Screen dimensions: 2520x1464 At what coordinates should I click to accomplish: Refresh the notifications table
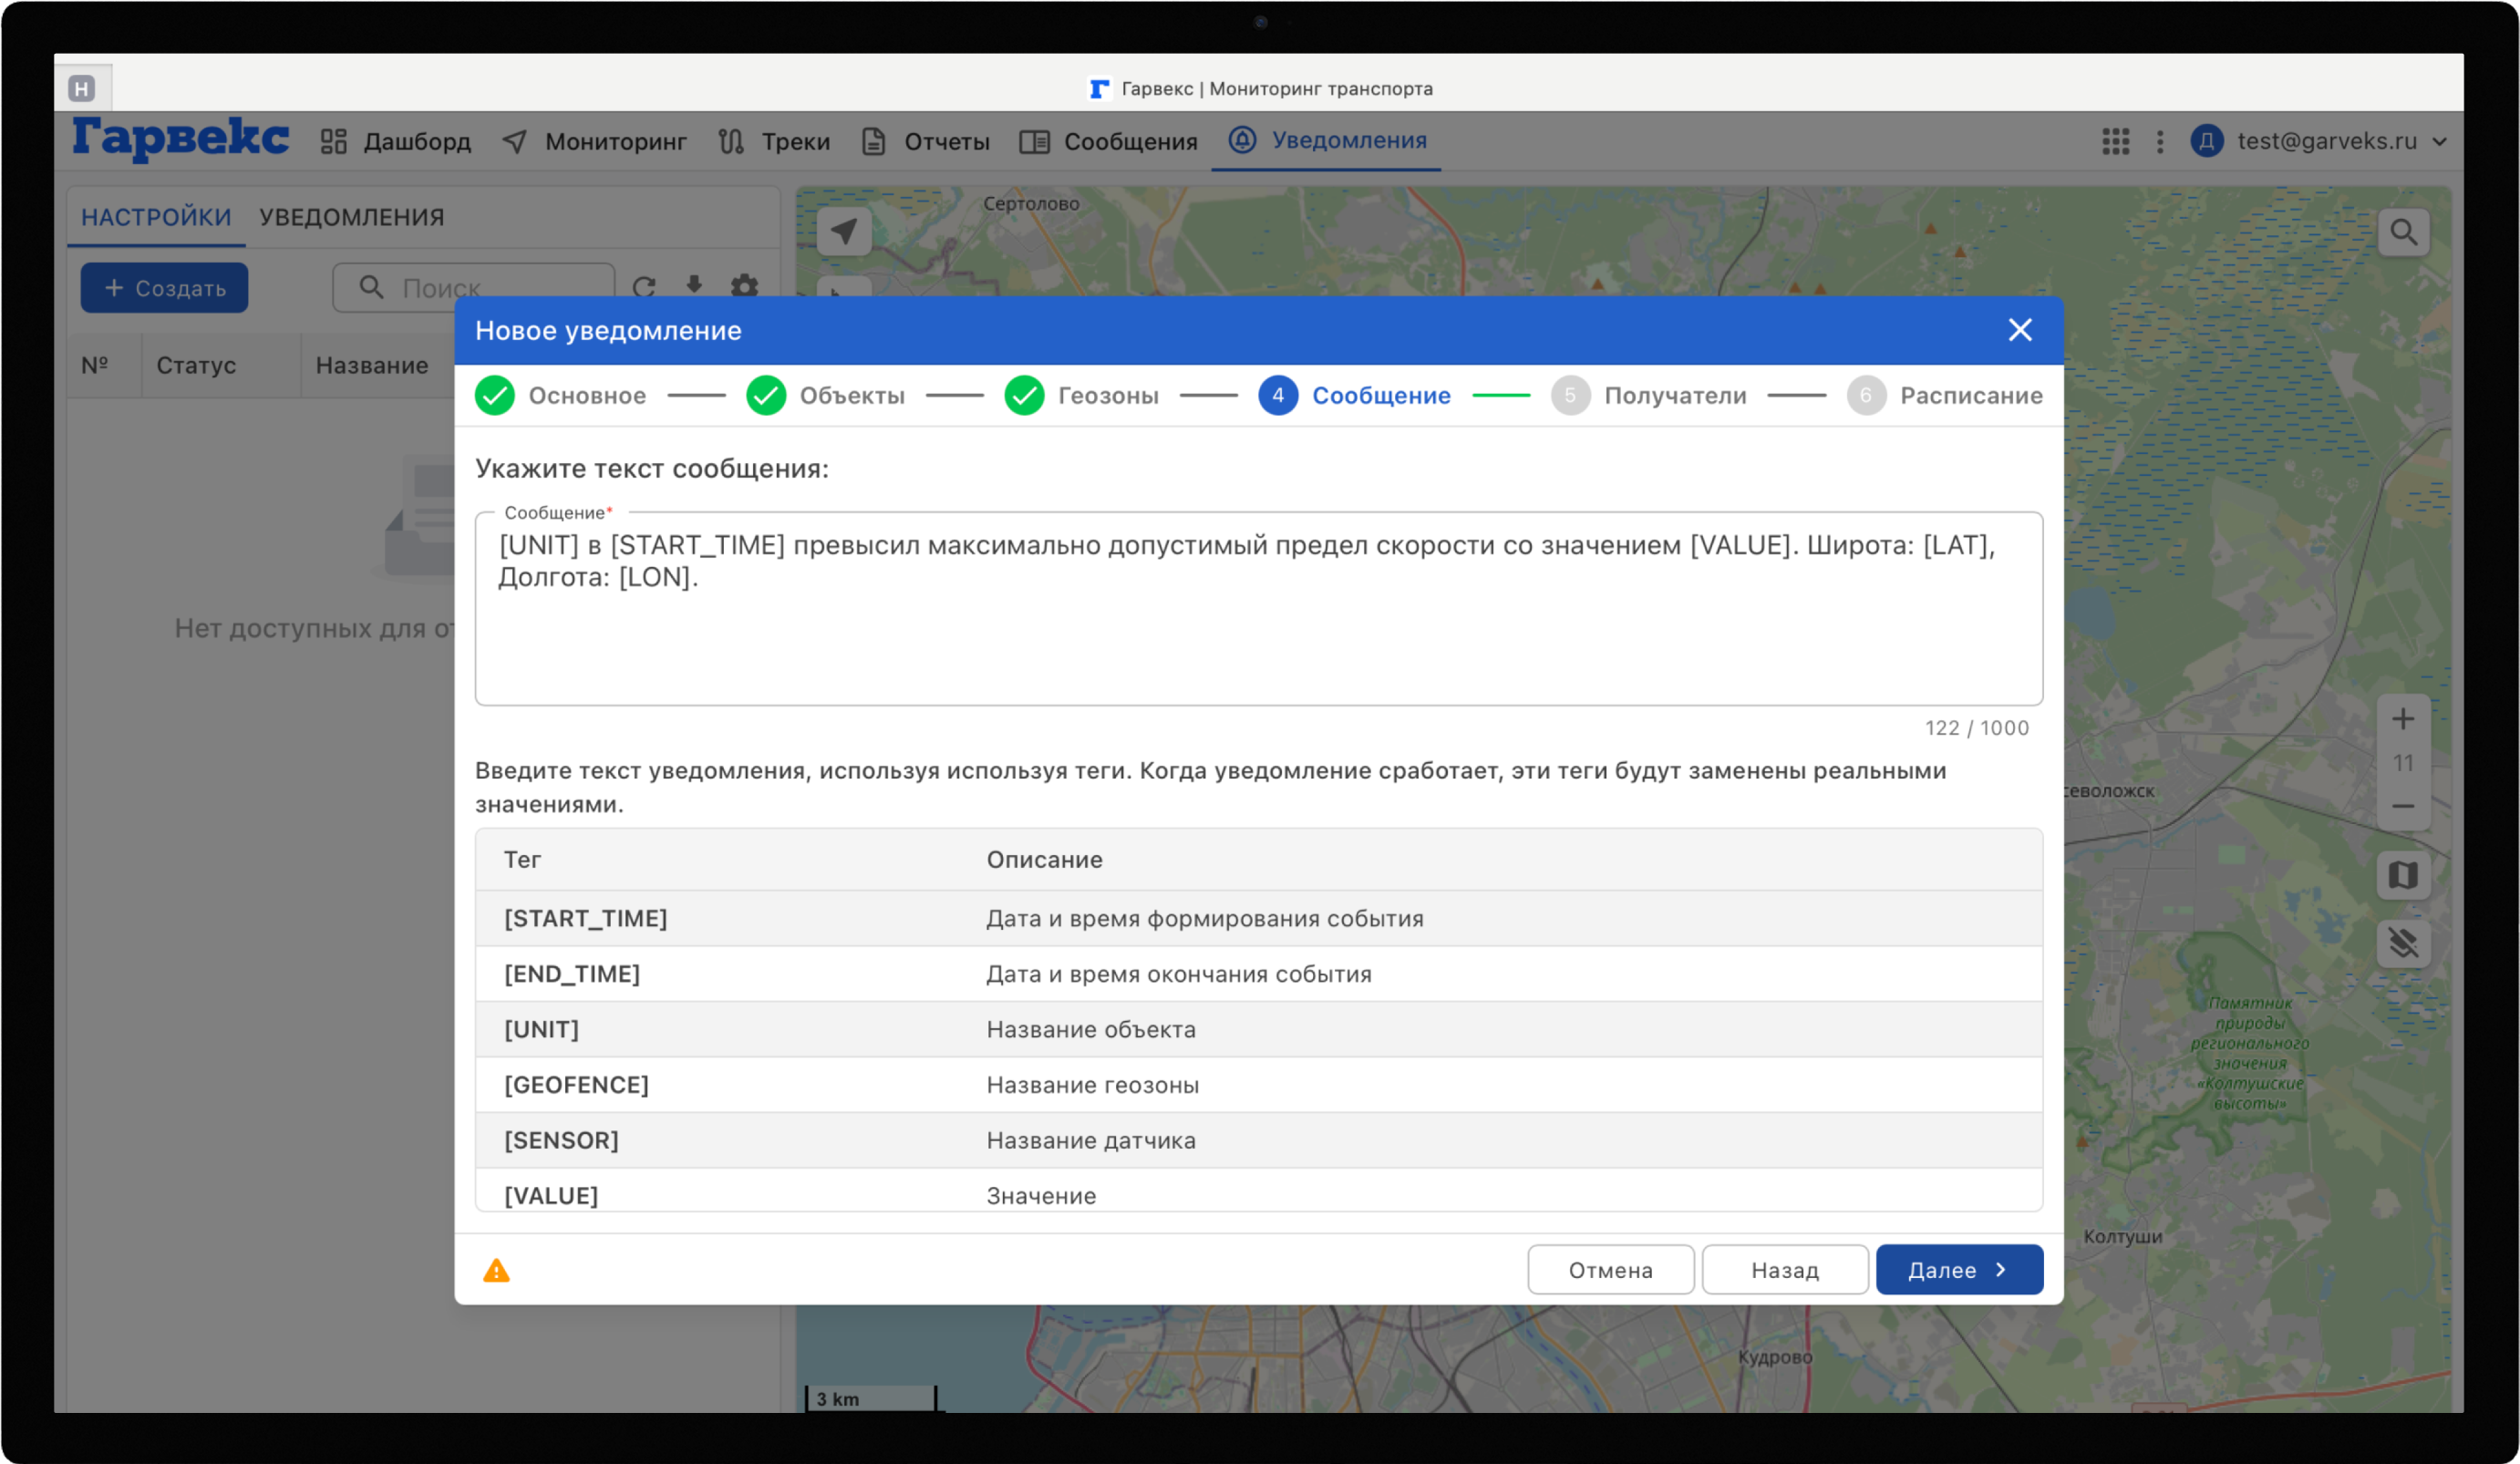click(x=645, y=287)
